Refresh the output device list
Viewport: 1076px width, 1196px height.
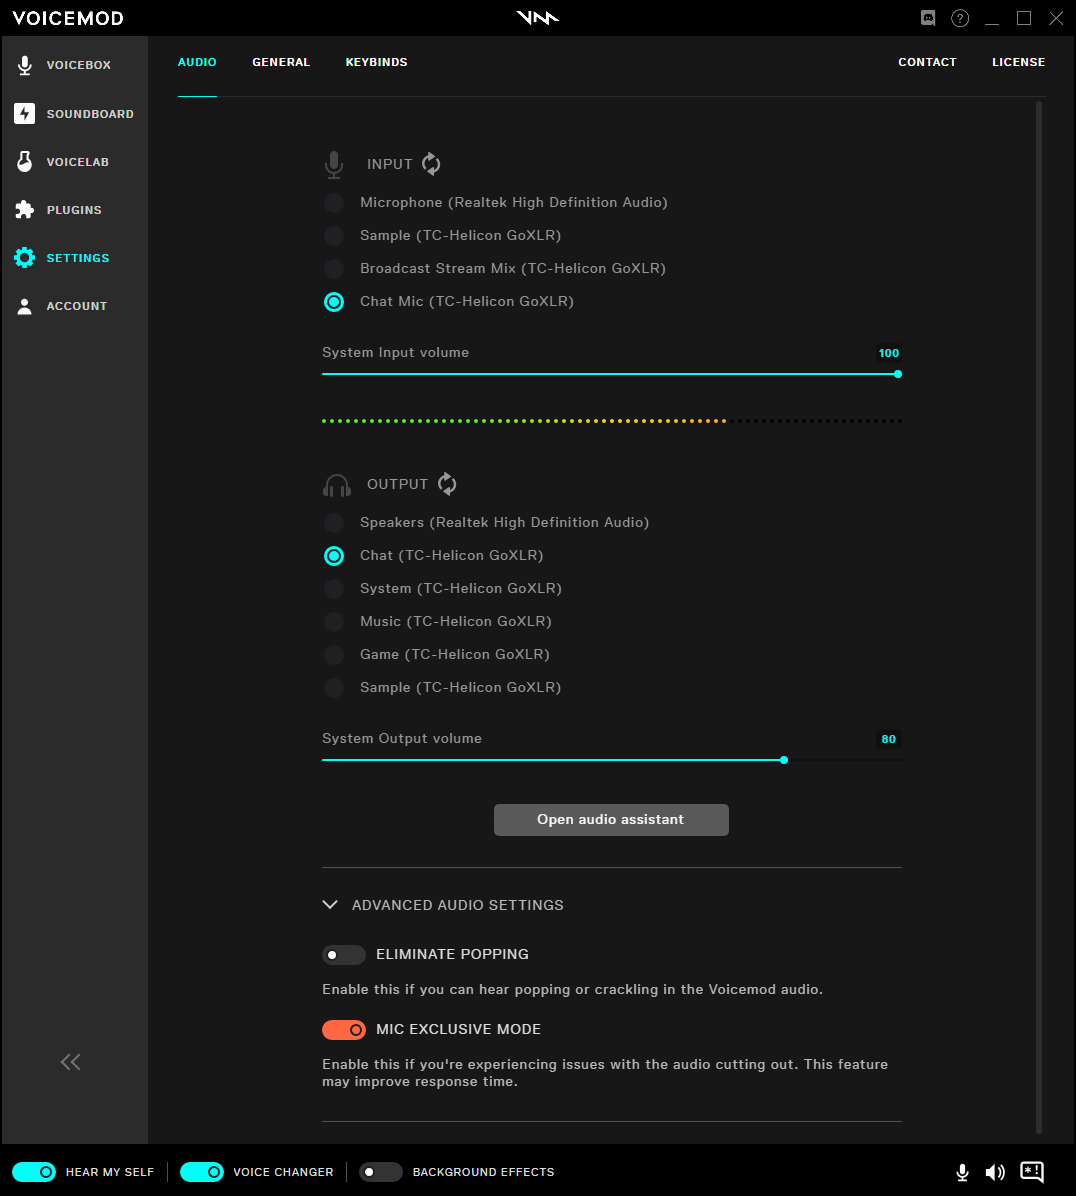pos(448,484)
